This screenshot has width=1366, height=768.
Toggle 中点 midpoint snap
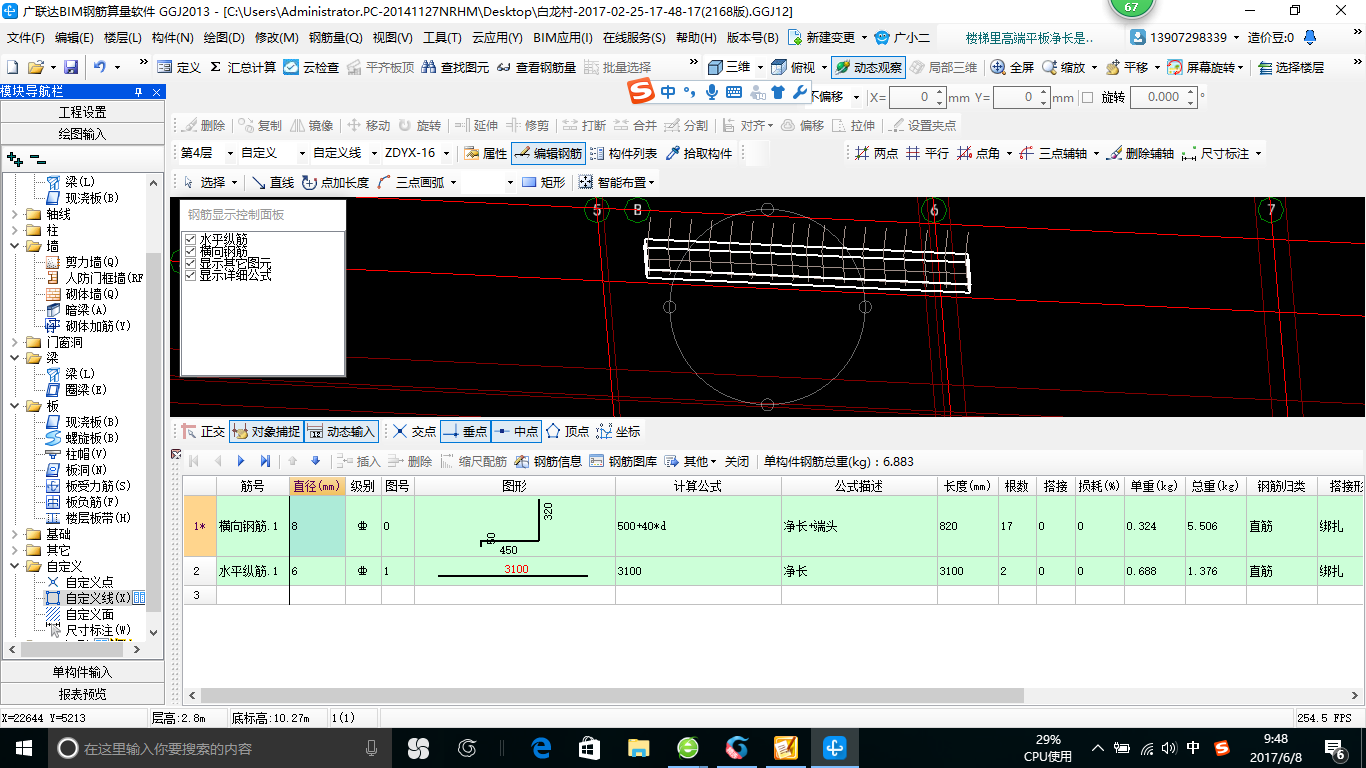[x=516, y=431]
